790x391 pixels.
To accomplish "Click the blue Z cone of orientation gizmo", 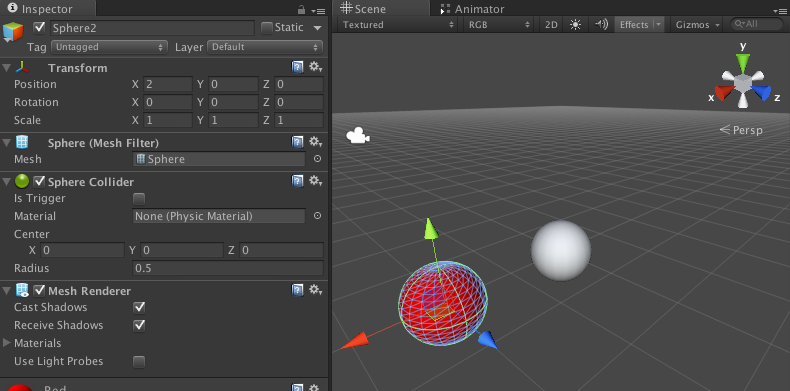I will pos(761,93).
